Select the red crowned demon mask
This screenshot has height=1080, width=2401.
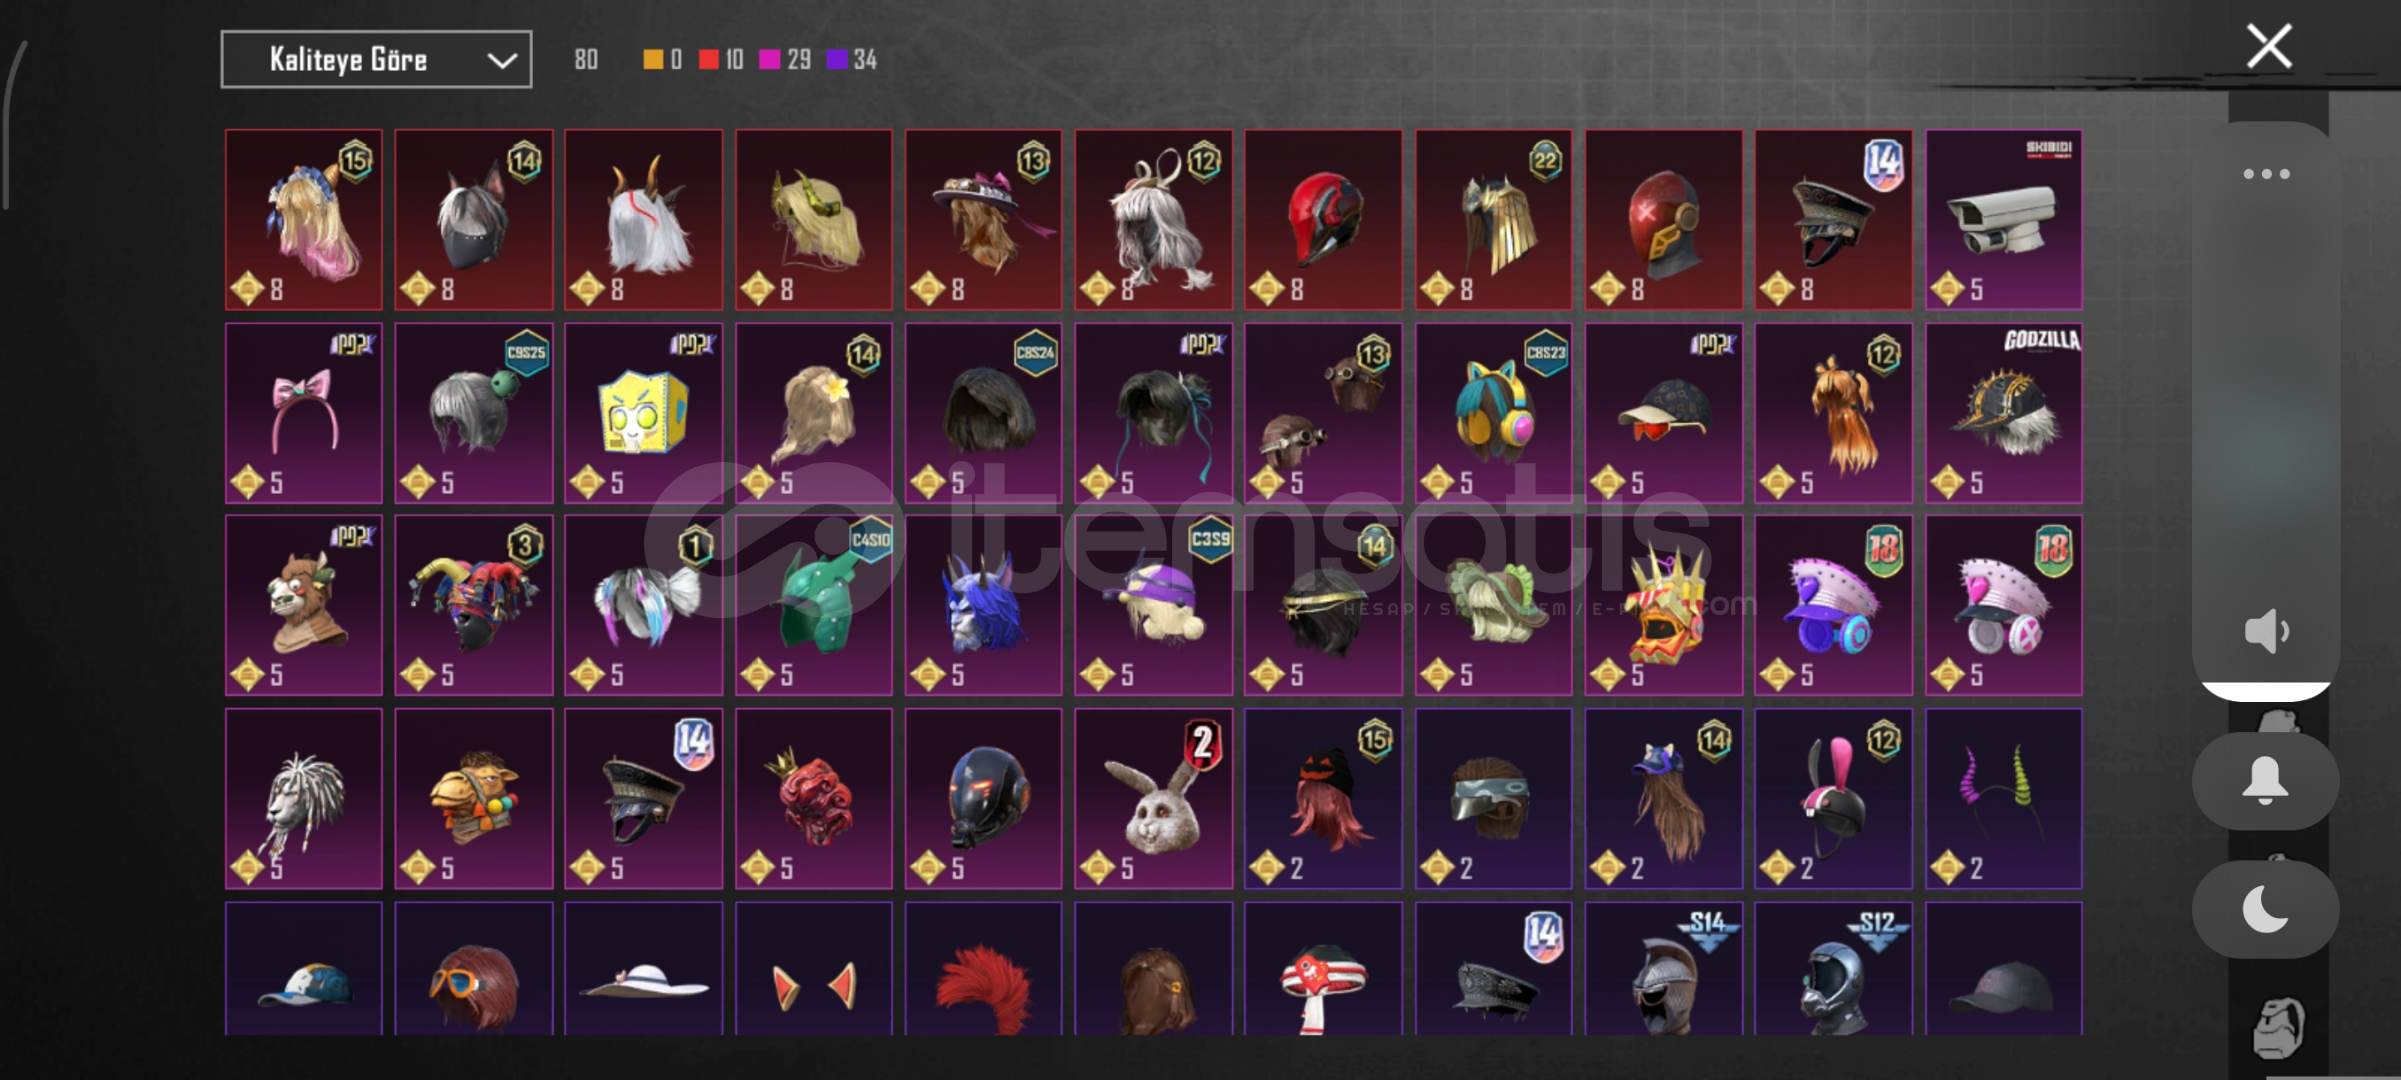pyautogui.click(x=813, y=798)
